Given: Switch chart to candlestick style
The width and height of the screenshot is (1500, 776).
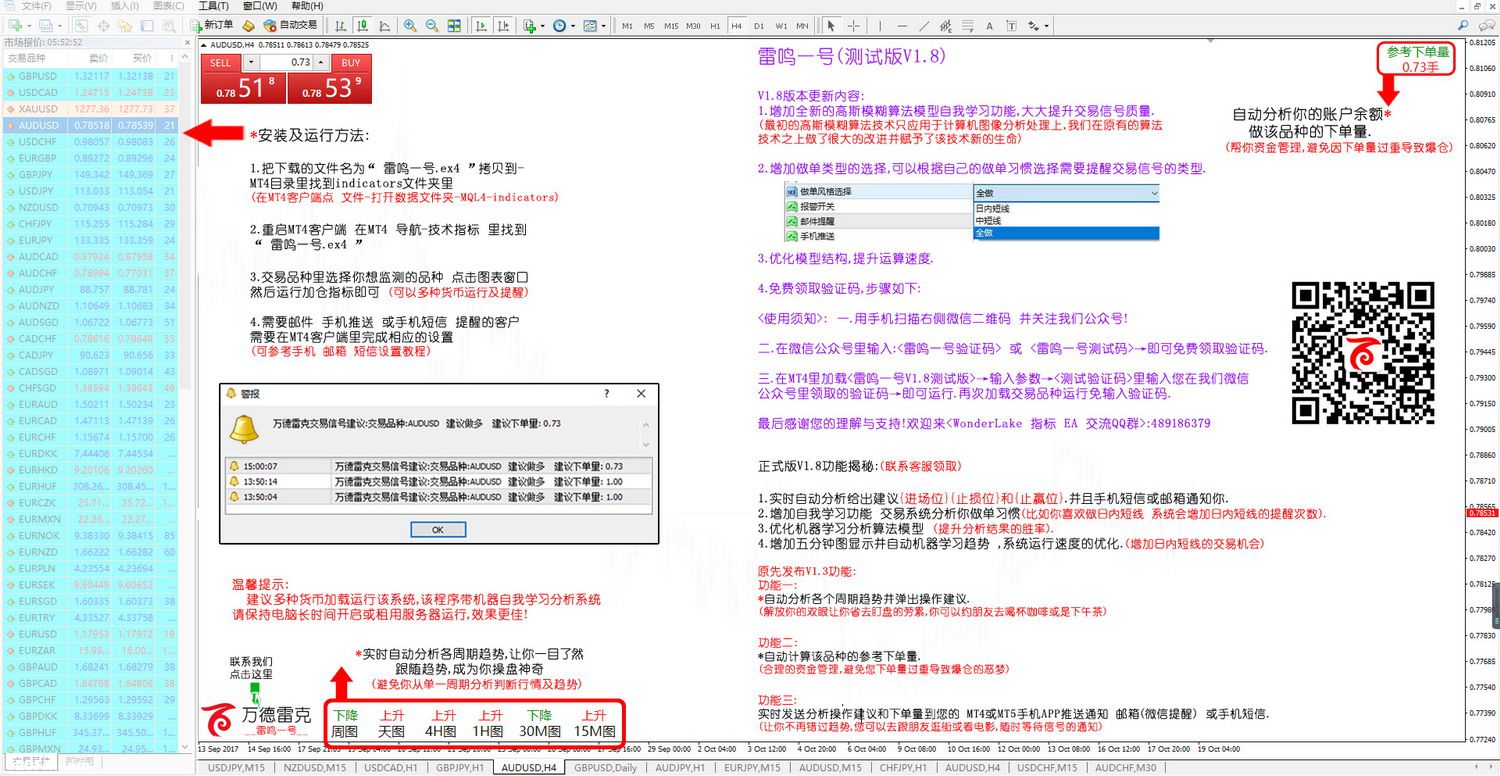Looking at the screenshot, I should tap(363, 25).
